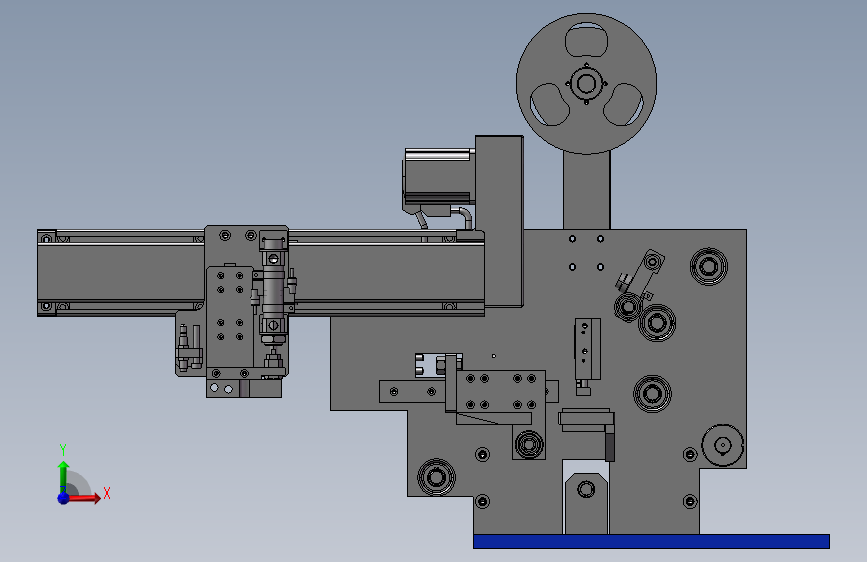Click the red X axis arrow of triad
Image resolution: width=867 pixels, height=562 pixels.
(84, 498)
